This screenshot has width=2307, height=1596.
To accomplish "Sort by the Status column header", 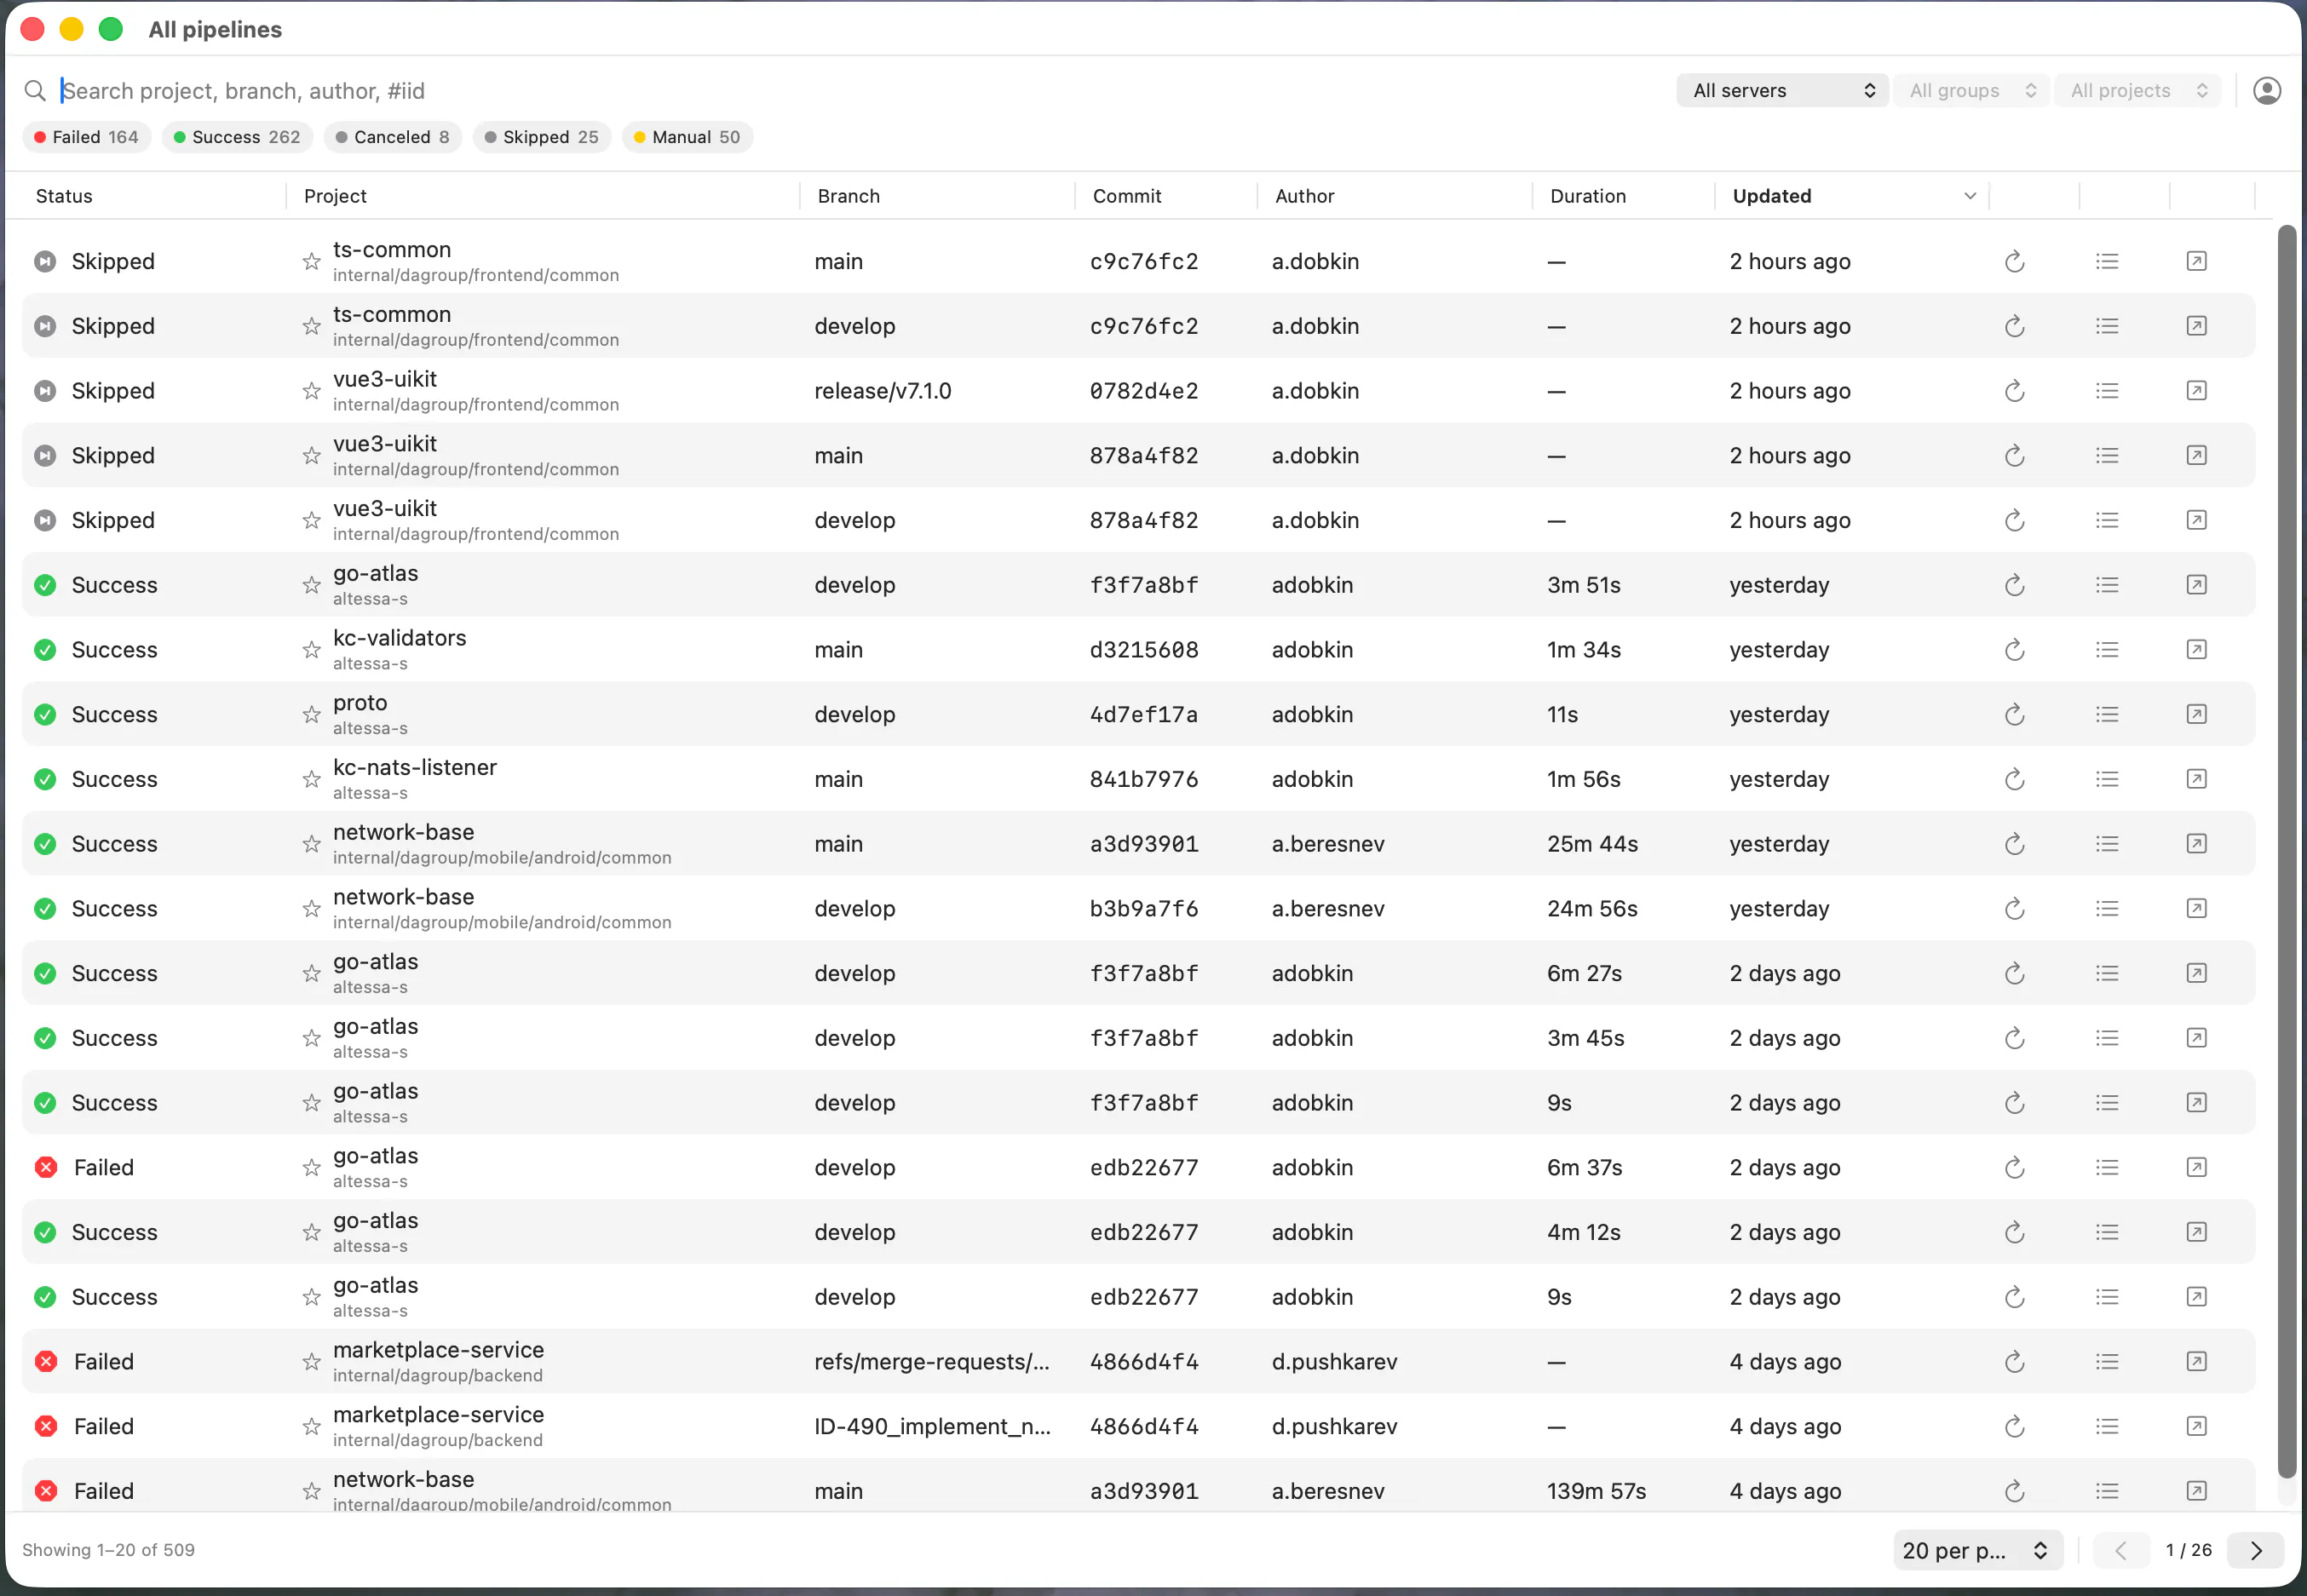I will (x=64, y=197).
